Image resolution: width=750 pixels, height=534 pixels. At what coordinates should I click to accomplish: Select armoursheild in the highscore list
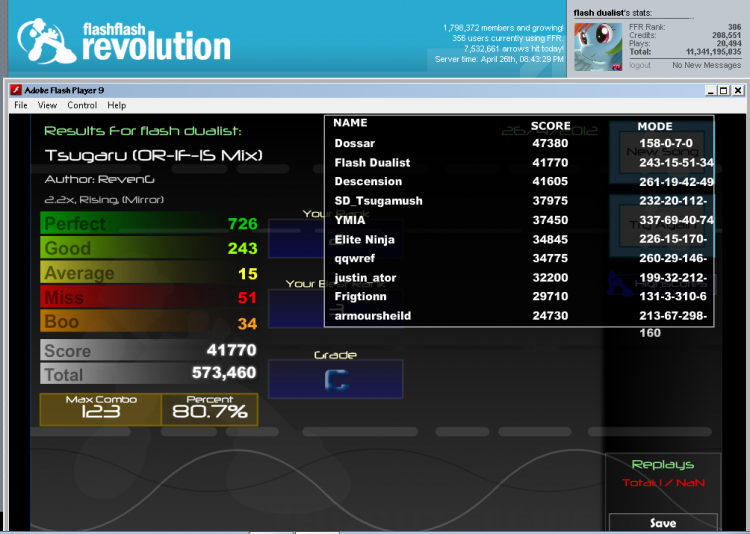(x=373, y=316)
